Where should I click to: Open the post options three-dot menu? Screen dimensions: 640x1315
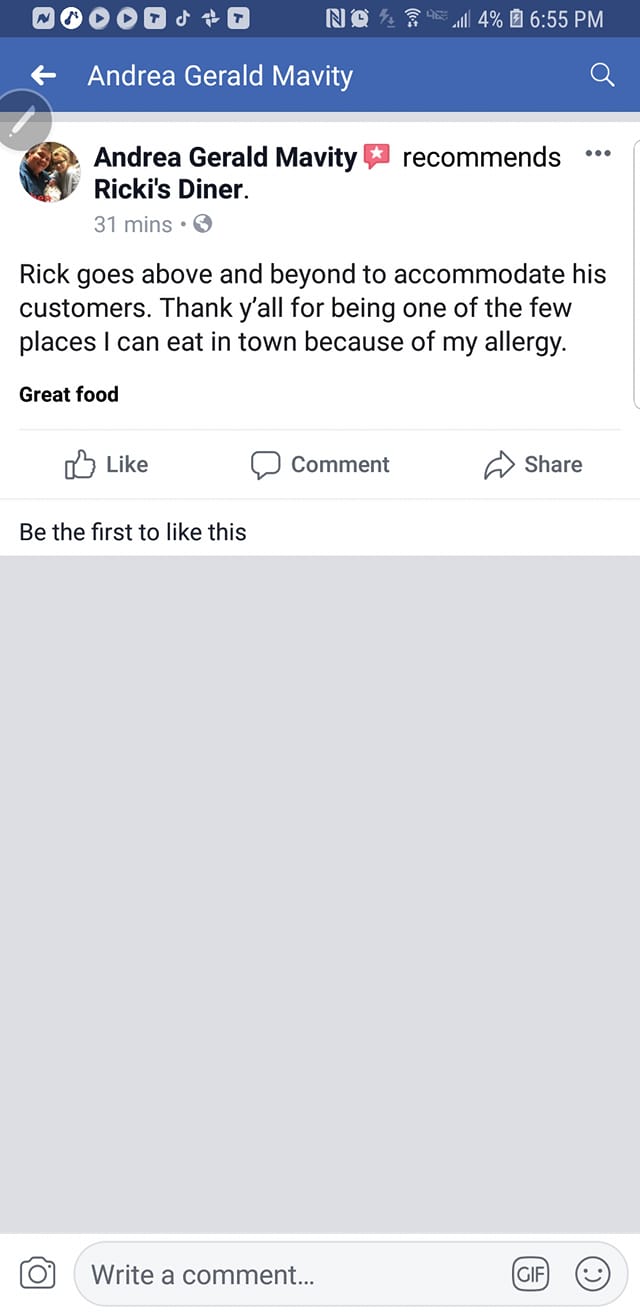597,152
